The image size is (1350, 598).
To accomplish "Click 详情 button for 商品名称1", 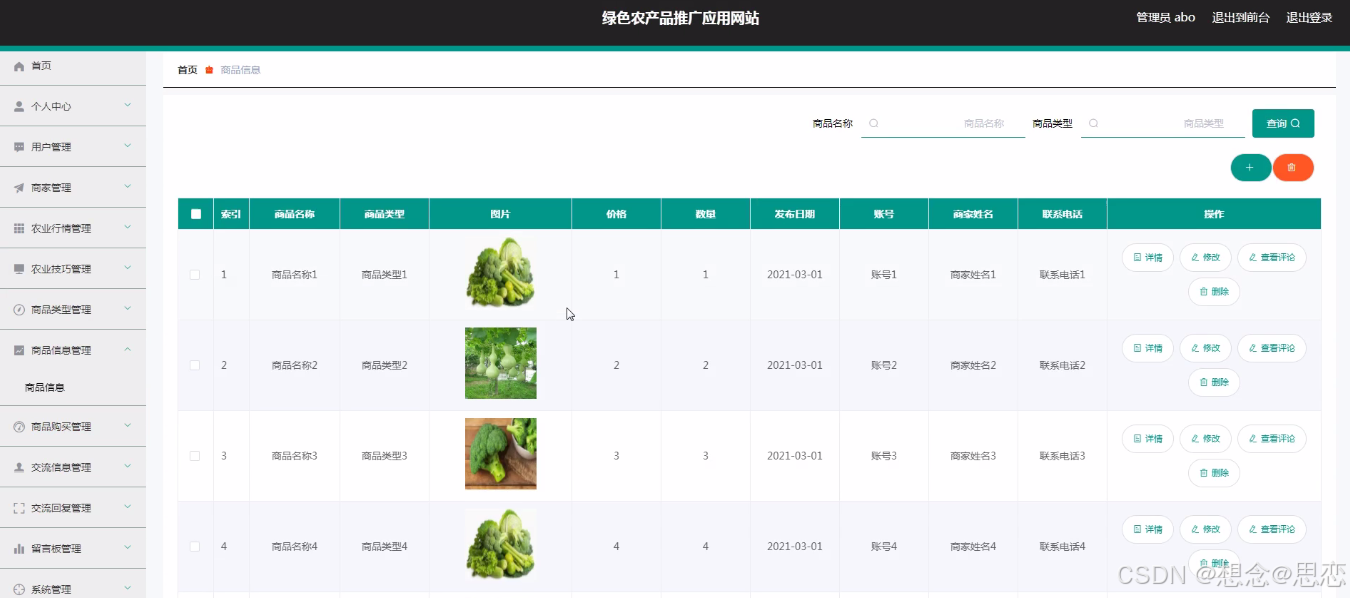I will click(x=1148, y=258).
